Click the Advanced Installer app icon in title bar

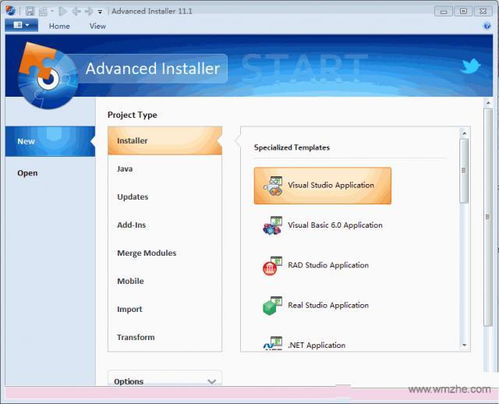(x=11, y=11)
